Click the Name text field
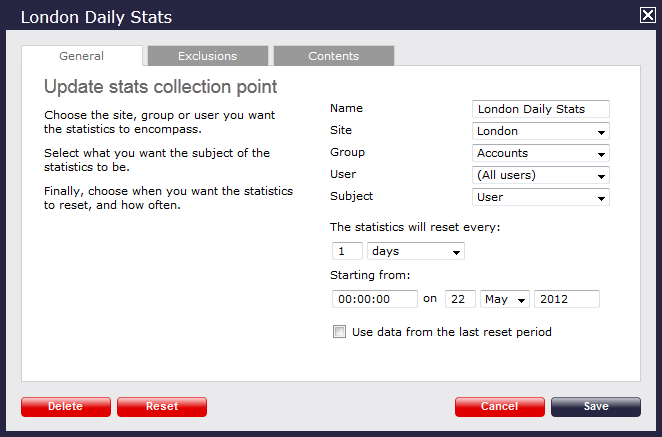The image size is (662, 437). tap(540, 109)
